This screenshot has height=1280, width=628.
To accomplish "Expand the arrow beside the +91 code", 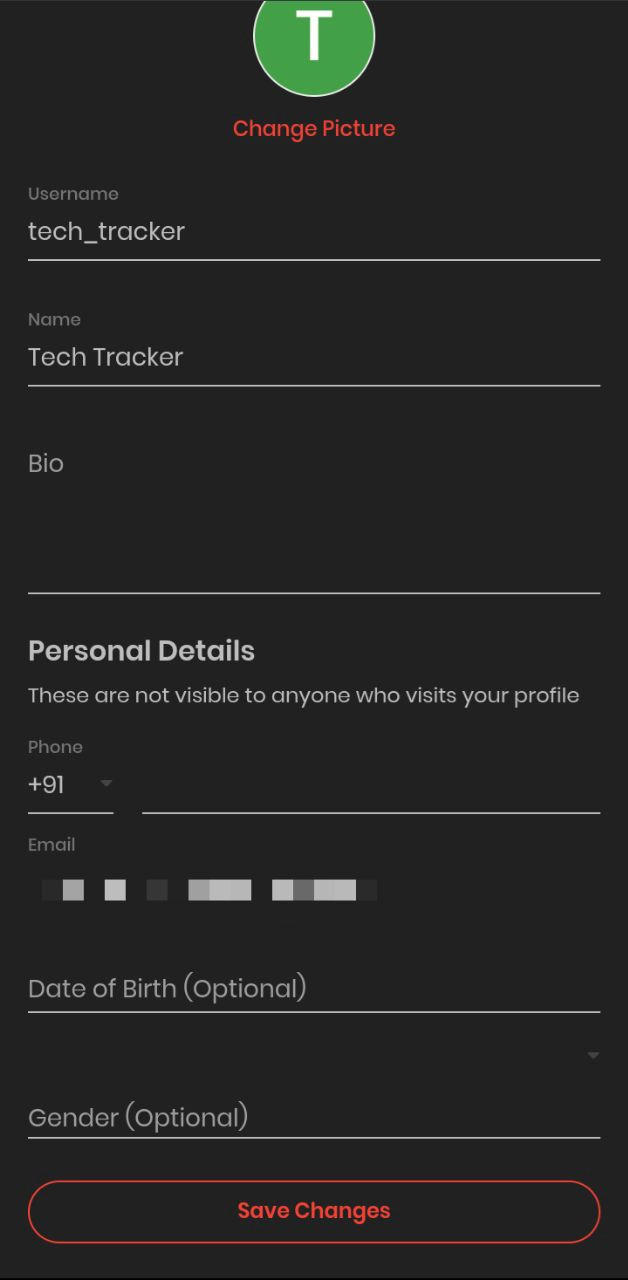I will [106, 783].
